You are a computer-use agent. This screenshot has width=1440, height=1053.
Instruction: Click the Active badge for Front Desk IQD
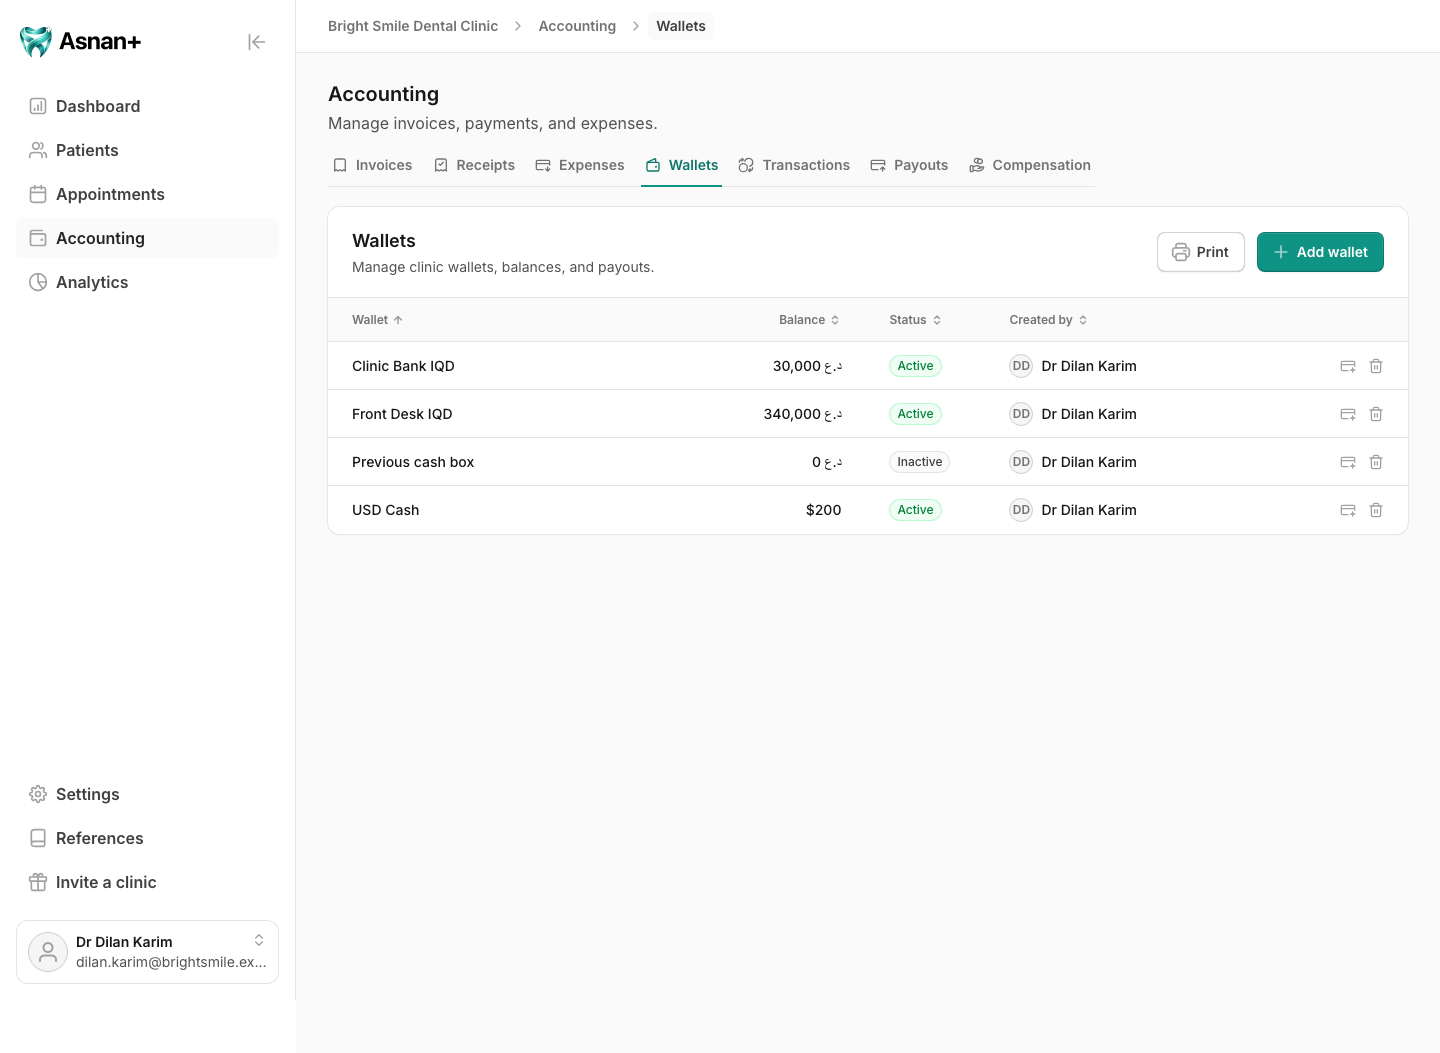click(915, 414)
